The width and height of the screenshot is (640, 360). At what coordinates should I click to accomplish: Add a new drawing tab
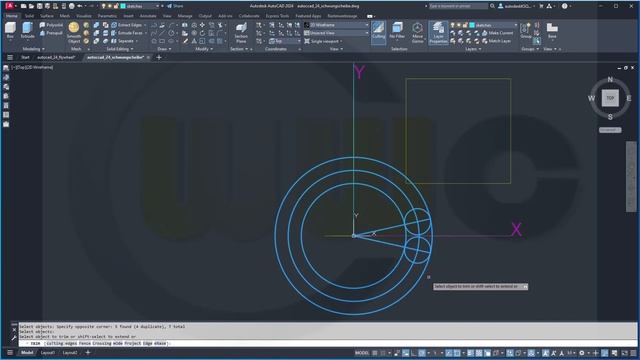tap(159, 58)
